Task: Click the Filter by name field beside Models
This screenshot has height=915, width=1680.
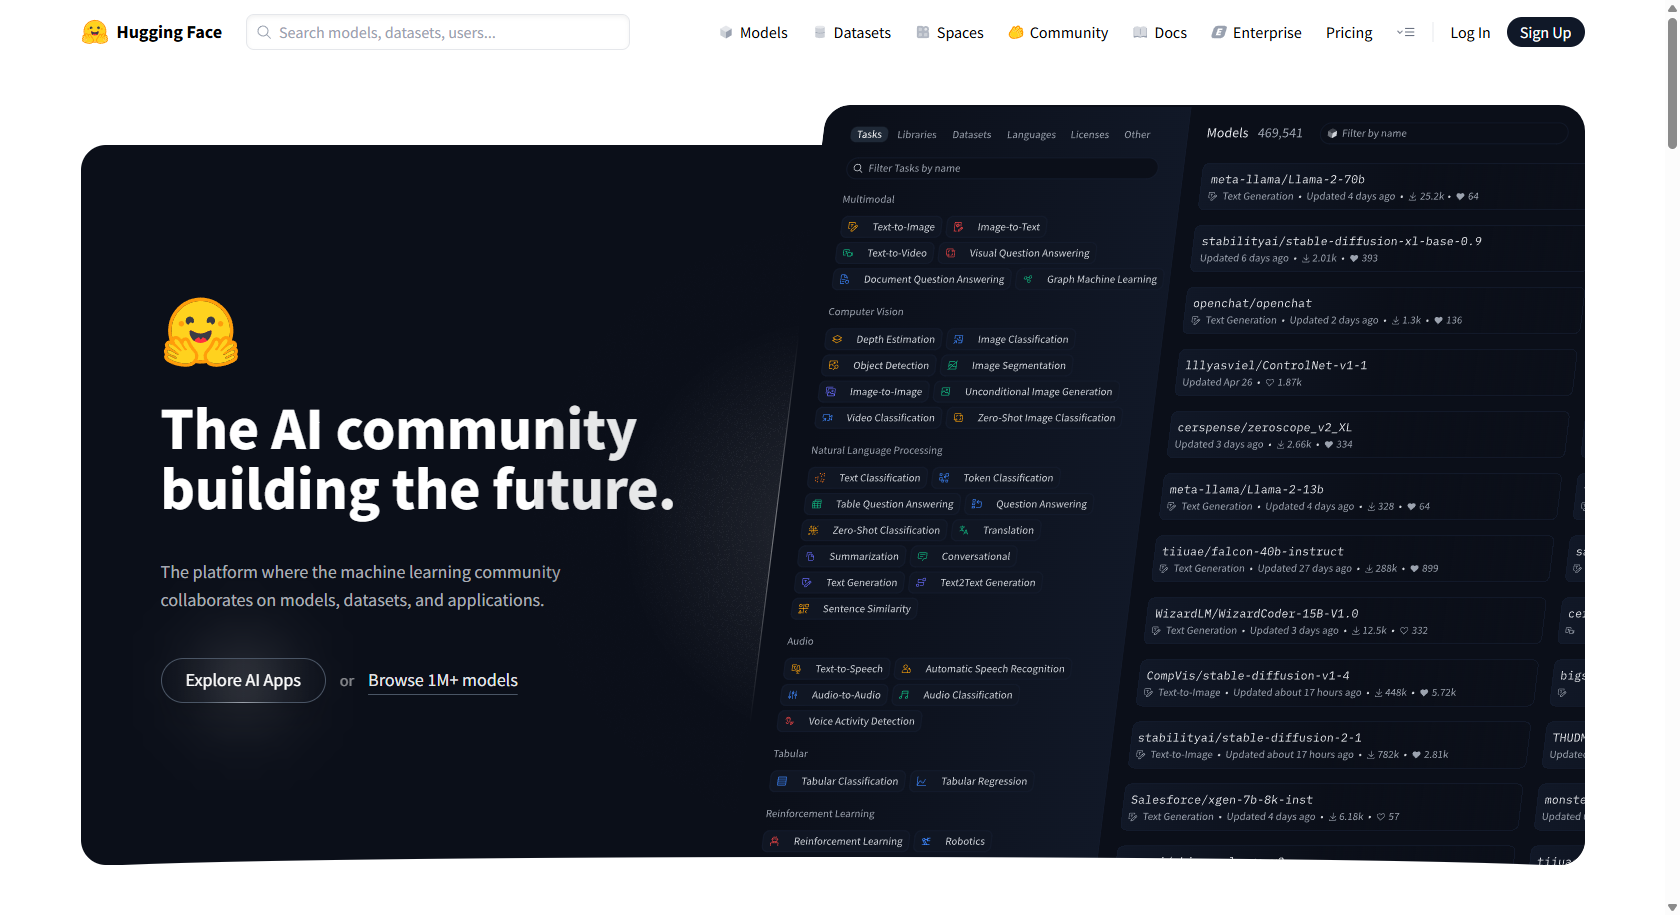Action: [x=1444, y=133]
